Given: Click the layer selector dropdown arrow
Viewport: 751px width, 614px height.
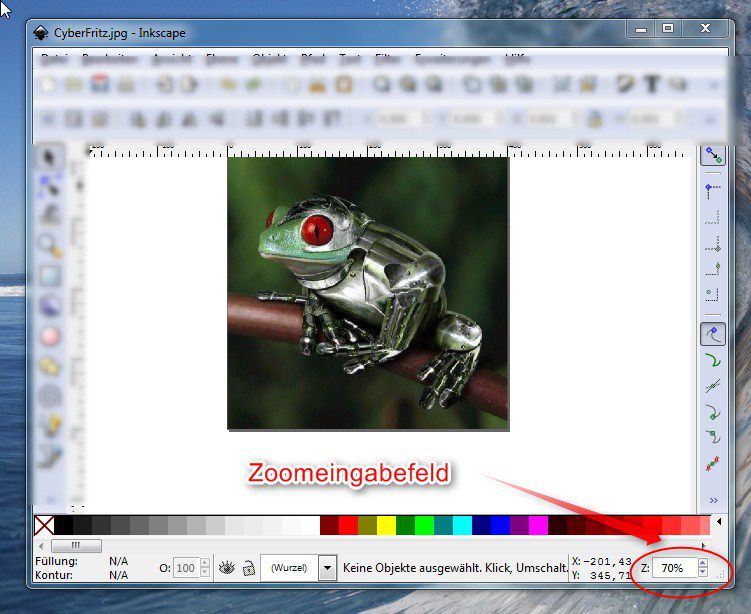Looking at the screenshot, I should (x=328, y=568).
